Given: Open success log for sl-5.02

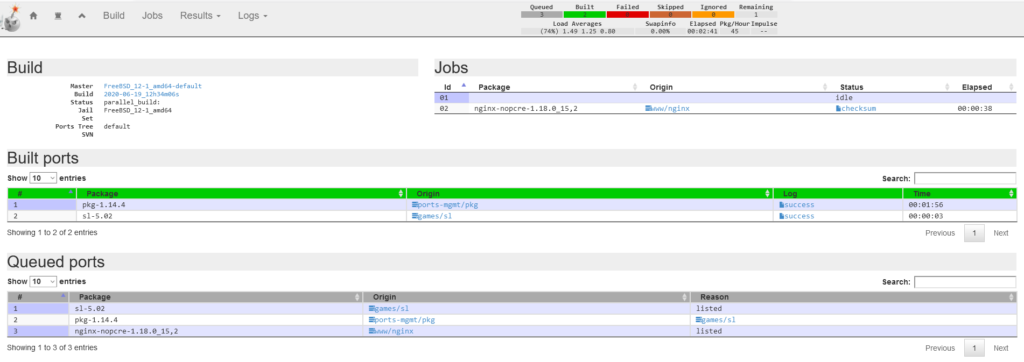Looking at the screenshot, I should pos(799,216).
